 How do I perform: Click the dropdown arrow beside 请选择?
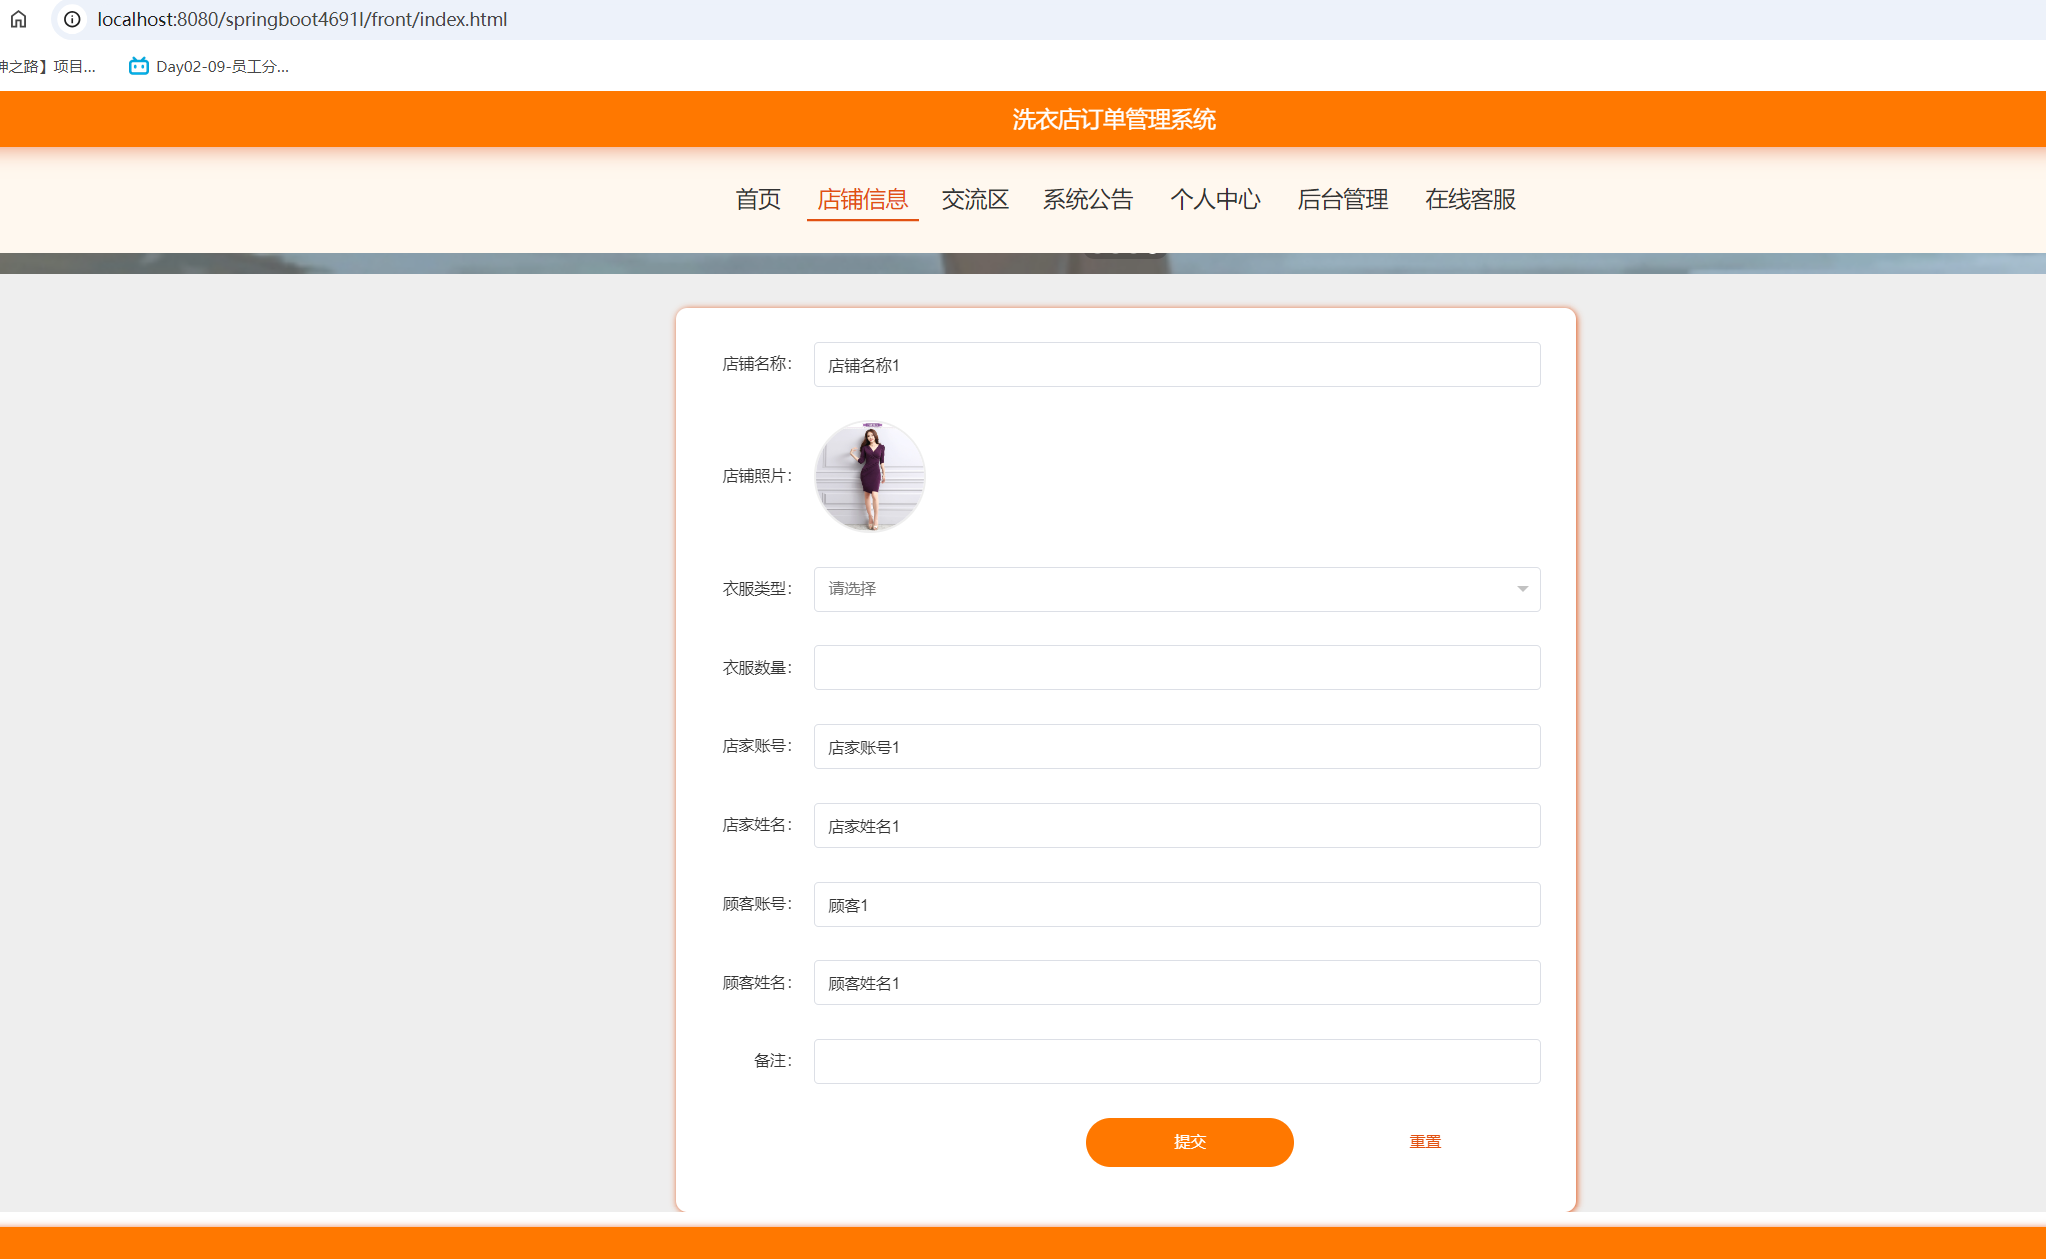1522,589
